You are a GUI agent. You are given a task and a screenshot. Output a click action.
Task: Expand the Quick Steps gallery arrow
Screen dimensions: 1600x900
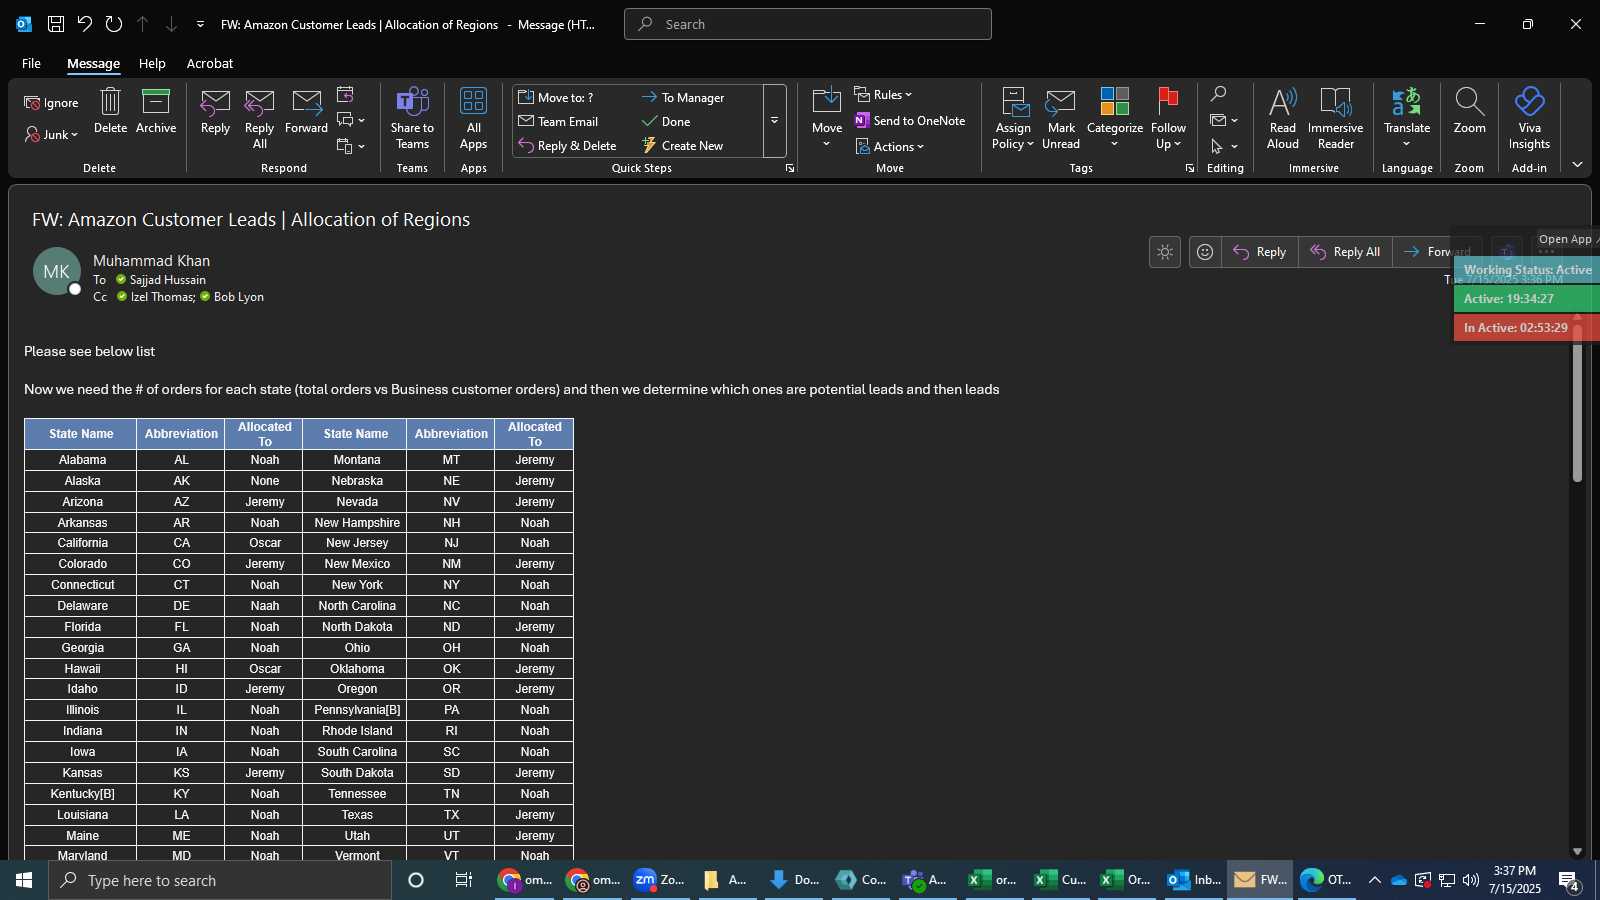(x=774, y=121)
